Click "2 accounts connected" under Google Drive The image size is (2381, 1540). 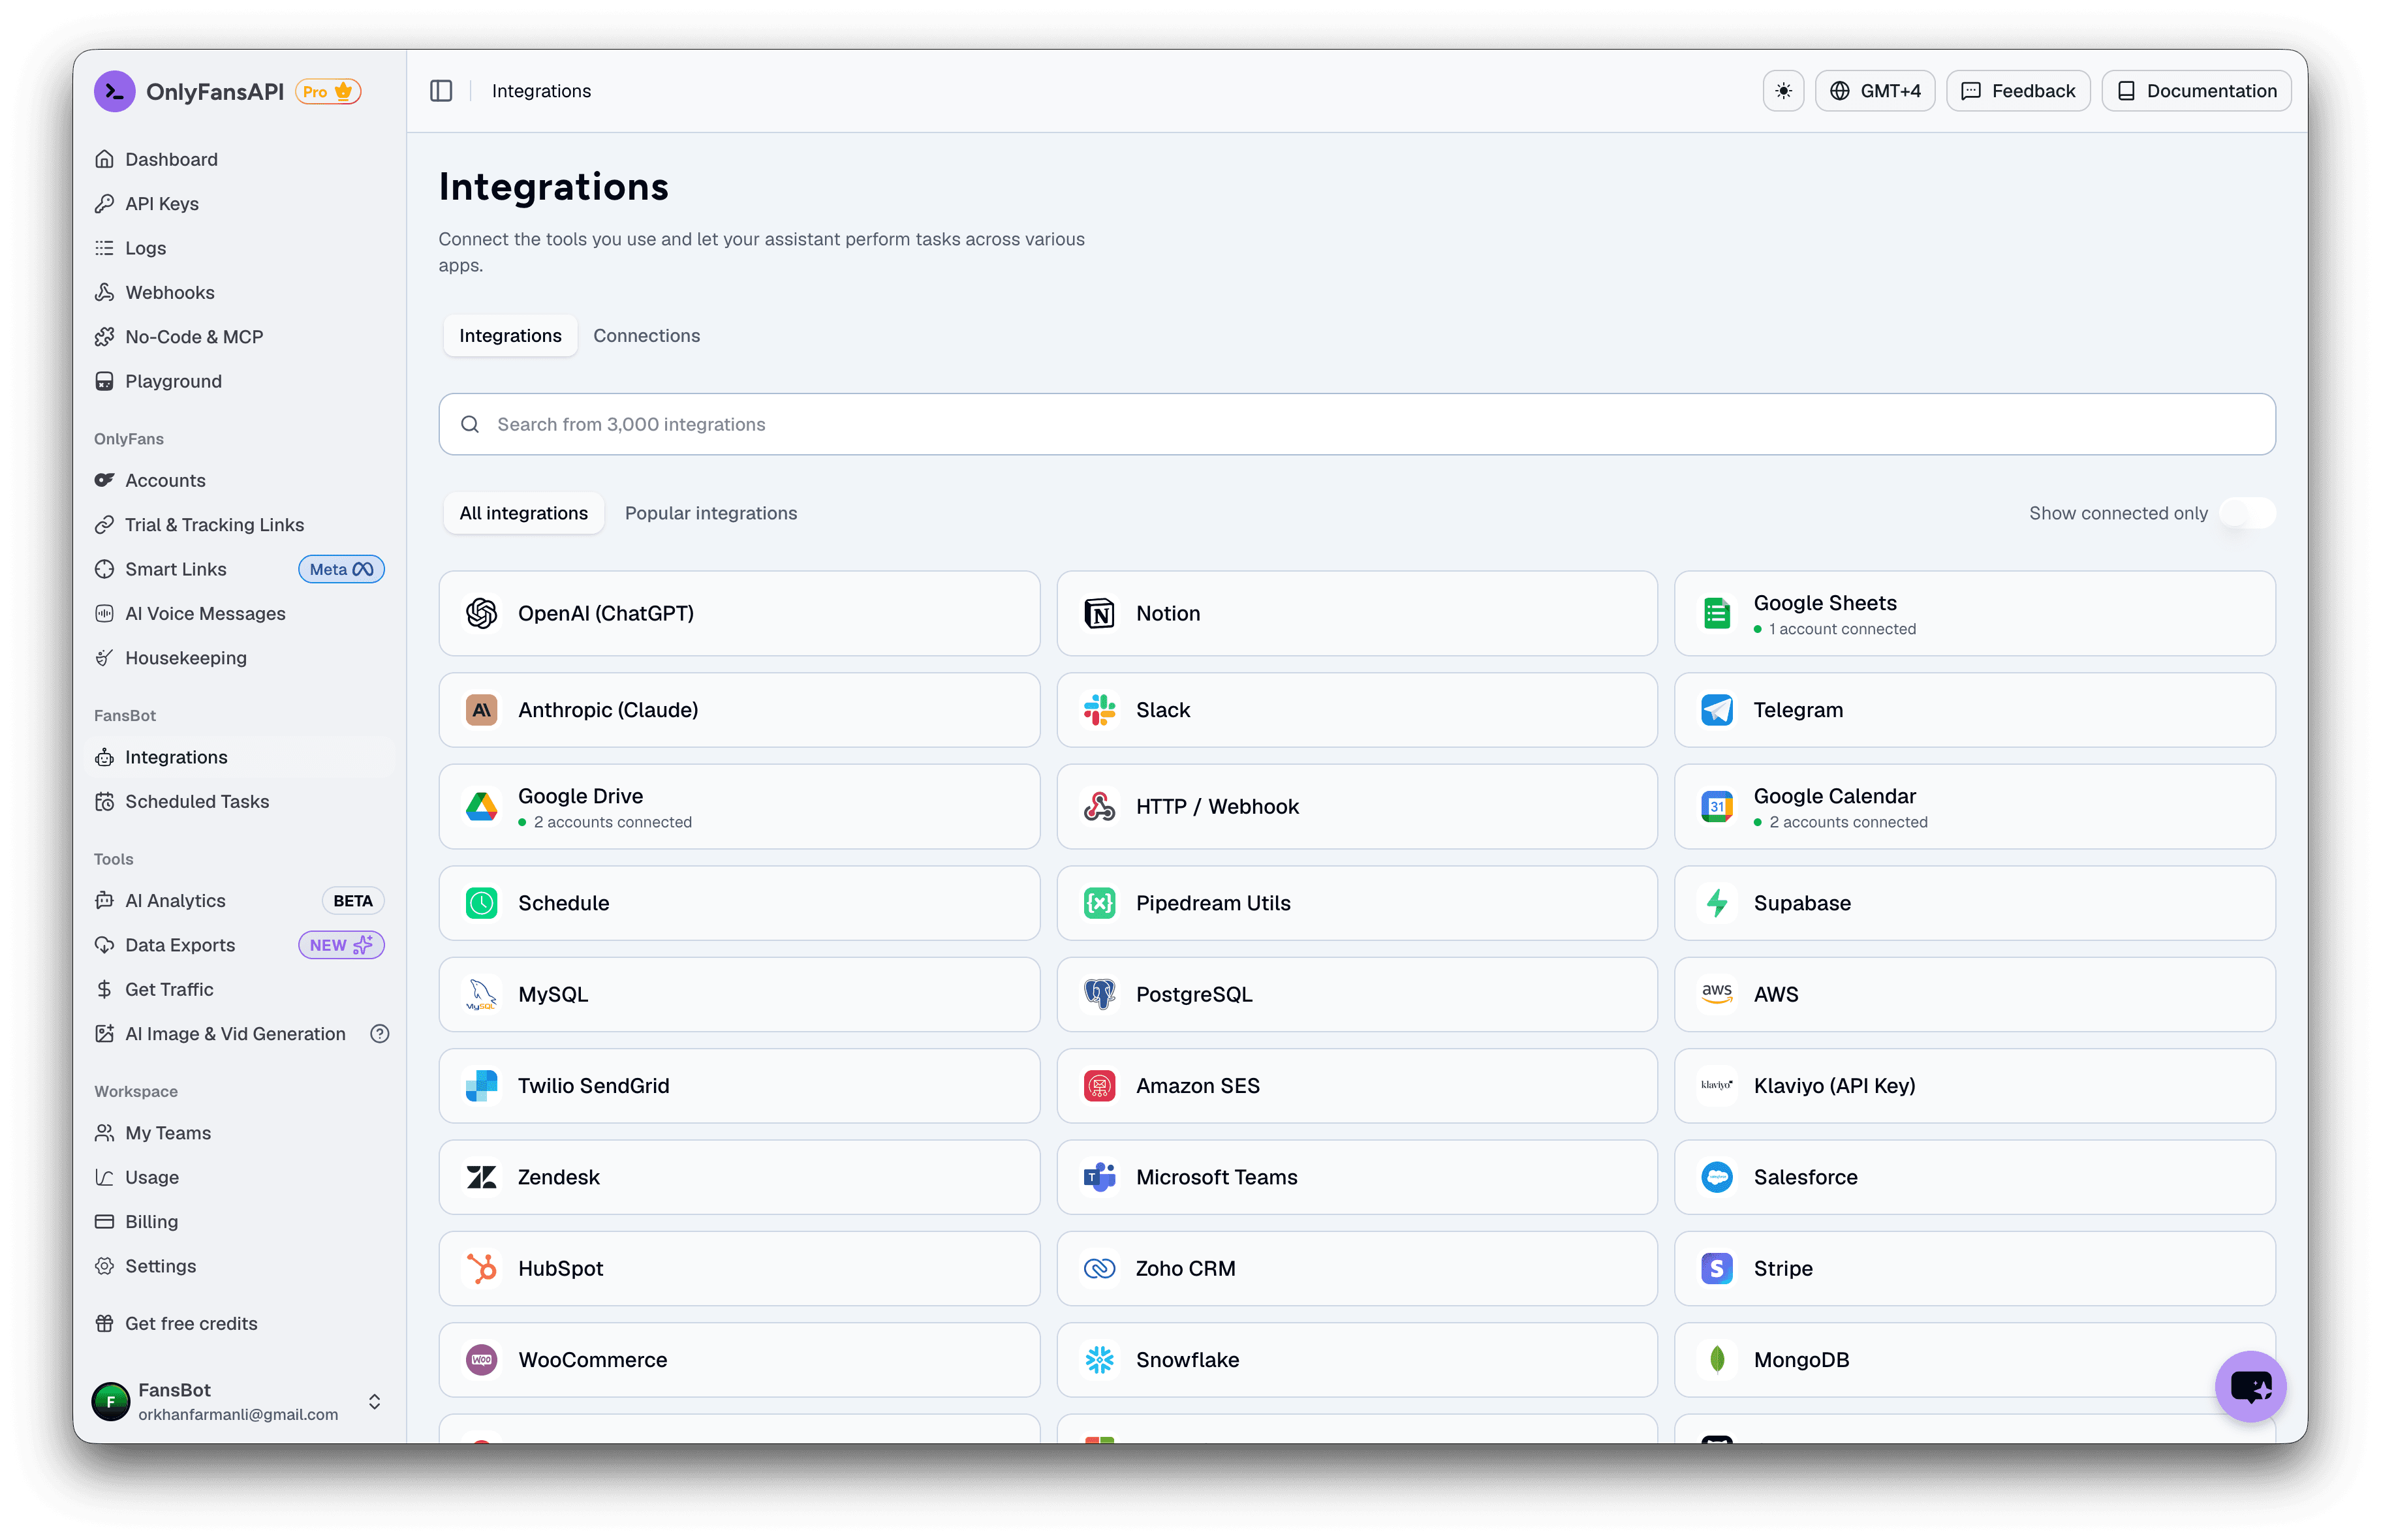pyautogui.click(x=612, y=822)
